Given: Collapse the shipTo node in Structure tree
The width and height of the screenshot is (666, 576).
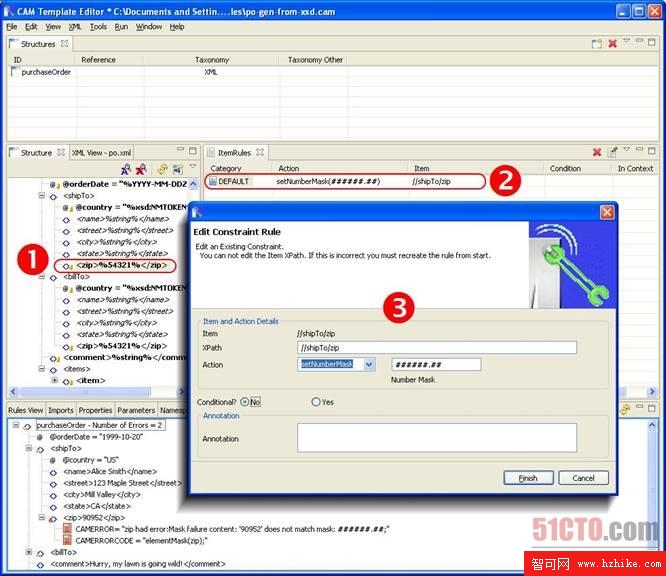Looking at the screenshot, I should tap(41, 196).
